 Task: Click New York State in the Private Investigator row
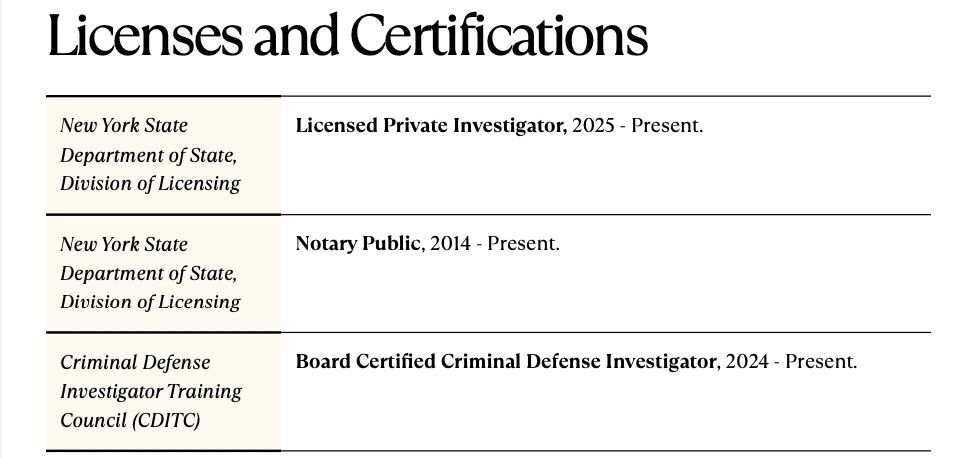tap(124, 126)
